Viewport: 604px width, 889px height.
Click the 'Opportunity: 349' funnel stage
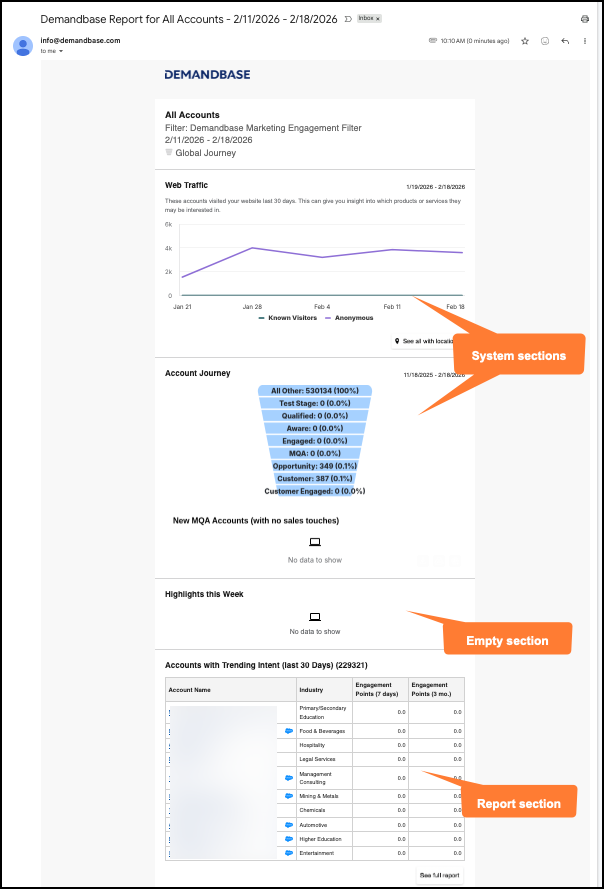click(315, 466)
